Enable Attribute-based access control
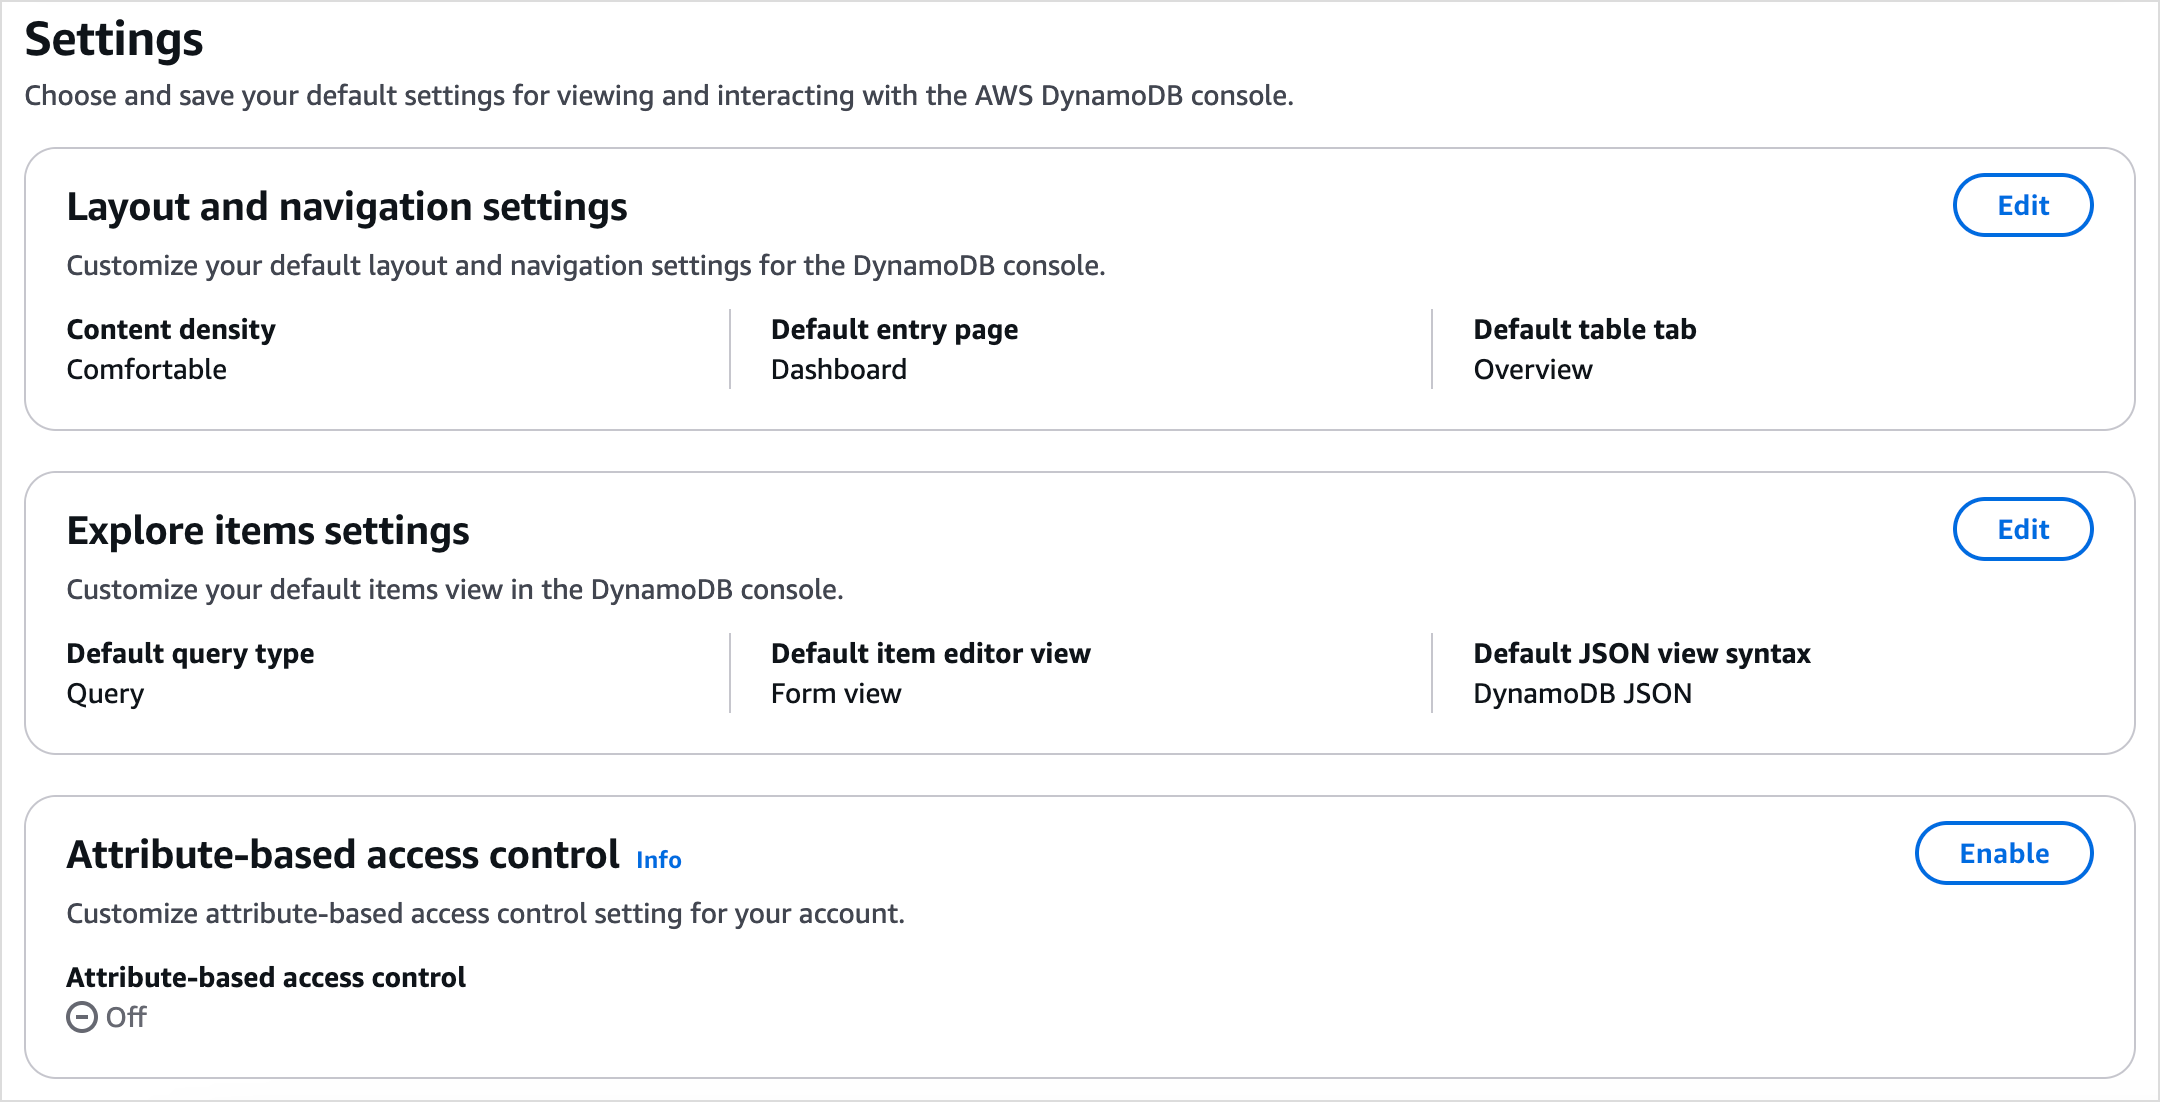The width and height of the screenshot is (2160, 1102). pyautogui.click(x=2003, y=853)
